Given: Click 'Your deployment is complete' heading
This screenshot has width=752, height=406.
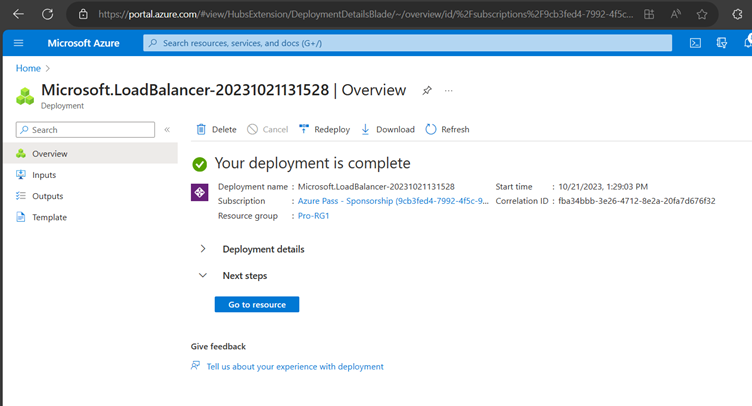Looking at the screenshot, I should pos(312,163).
